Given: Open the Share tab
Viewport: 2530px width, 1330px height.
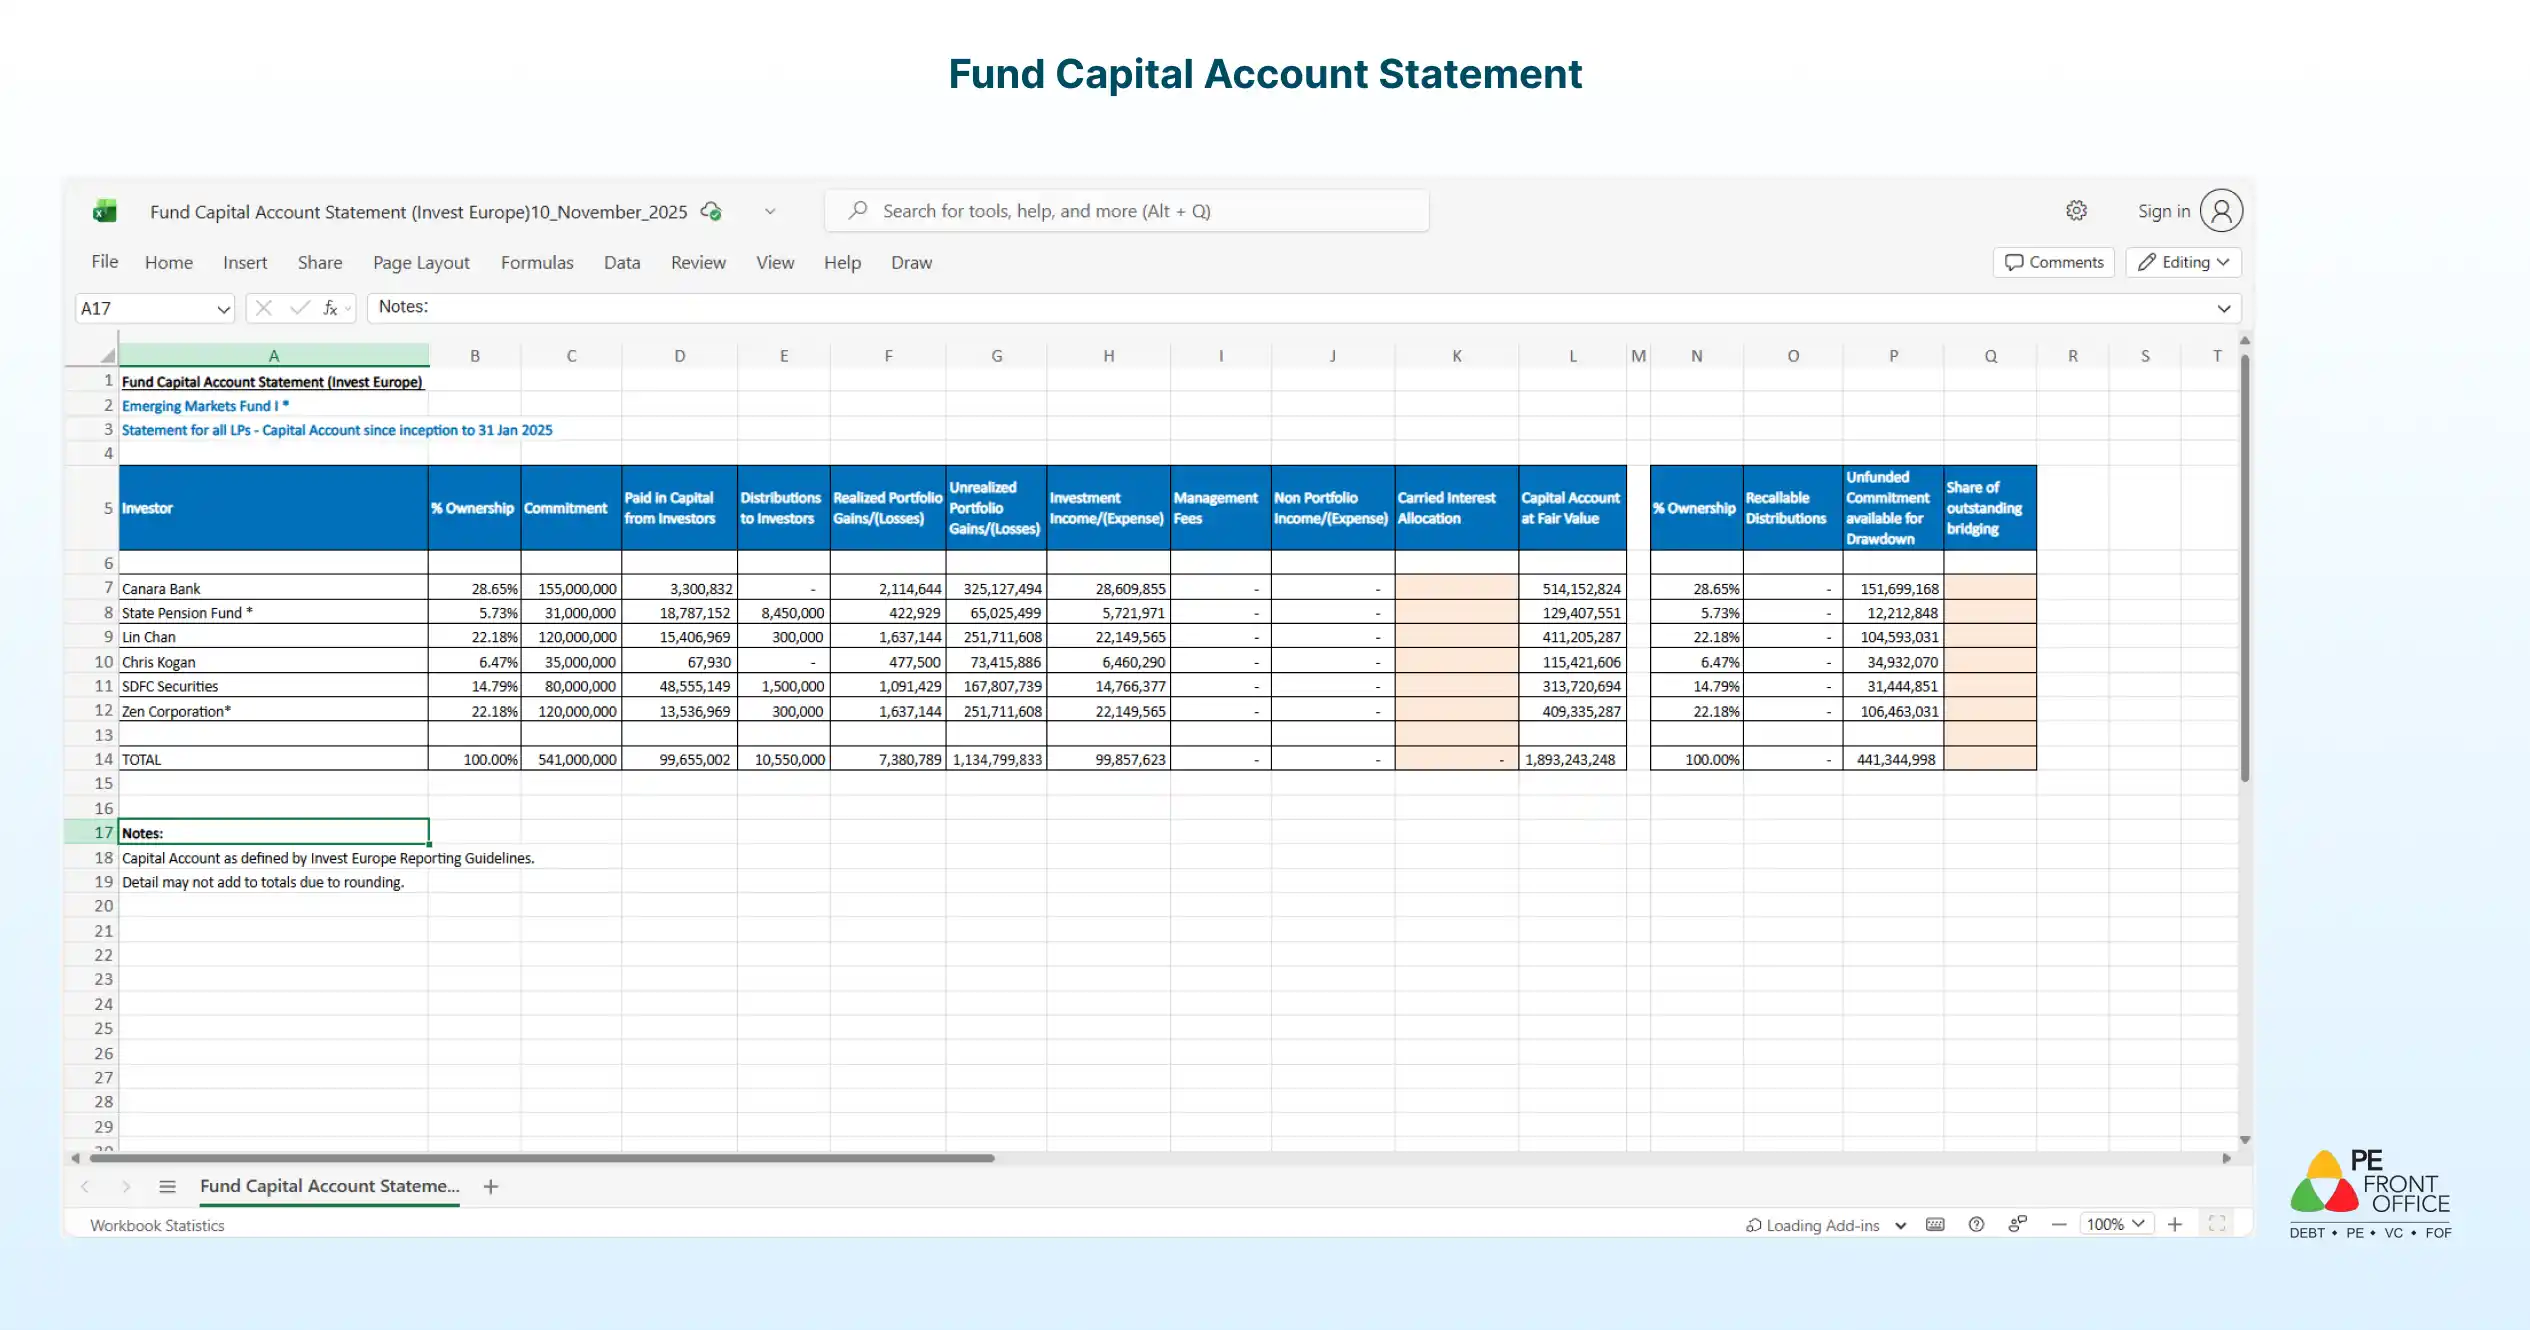Looking at the screenshot, I should click(x=320, y=262).
